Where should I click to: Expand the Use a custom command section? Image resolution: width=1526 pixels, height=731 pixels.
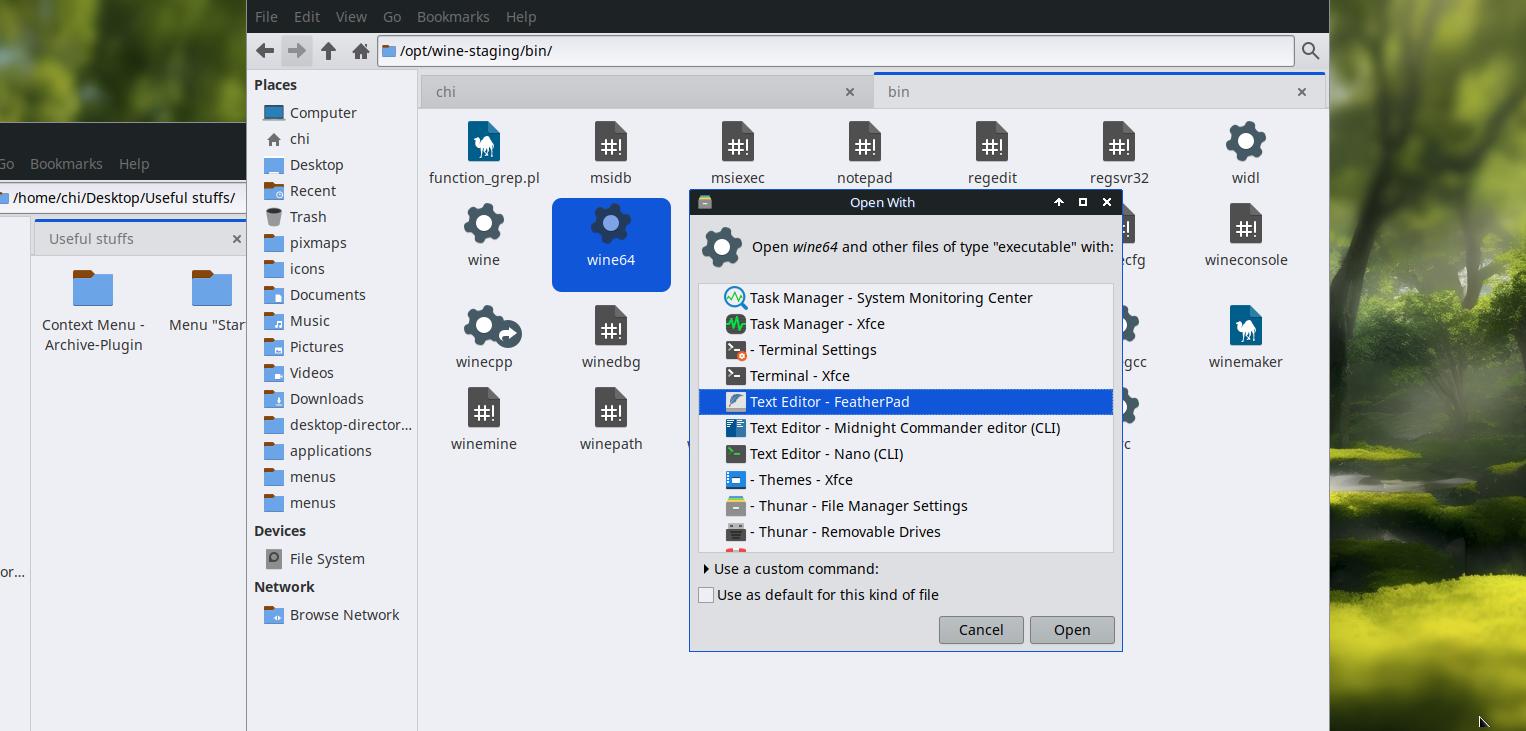pos(706,569)
